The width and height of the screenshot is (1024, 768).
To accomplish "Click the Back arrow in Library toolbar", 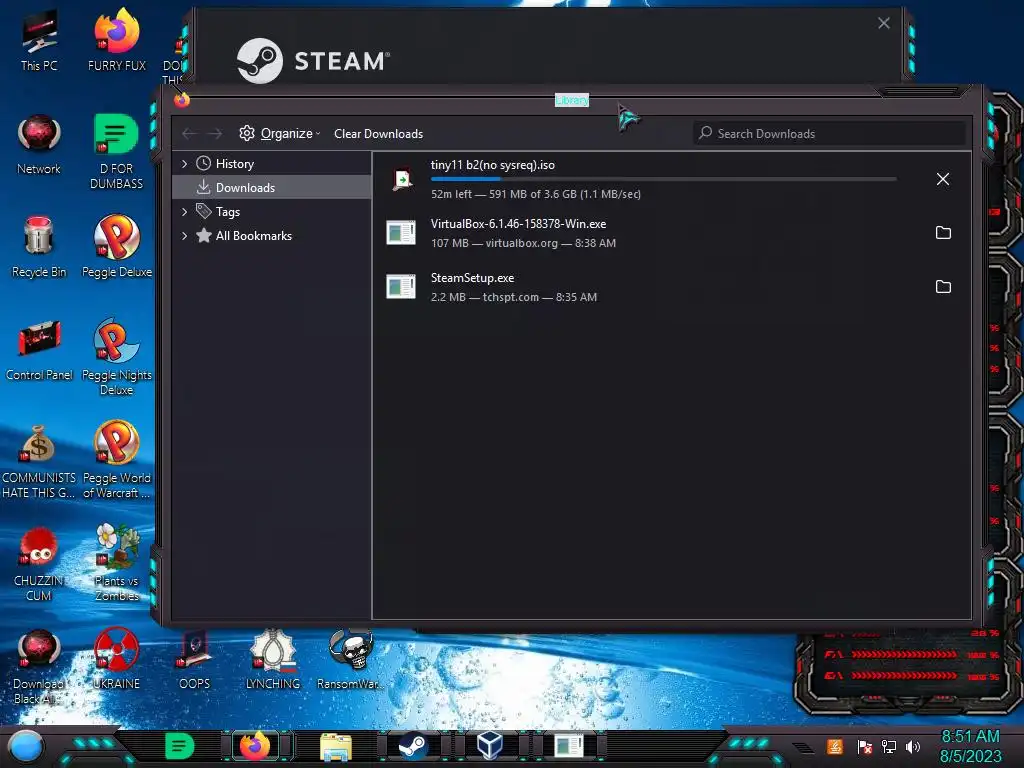I will (x=189, y=134).
